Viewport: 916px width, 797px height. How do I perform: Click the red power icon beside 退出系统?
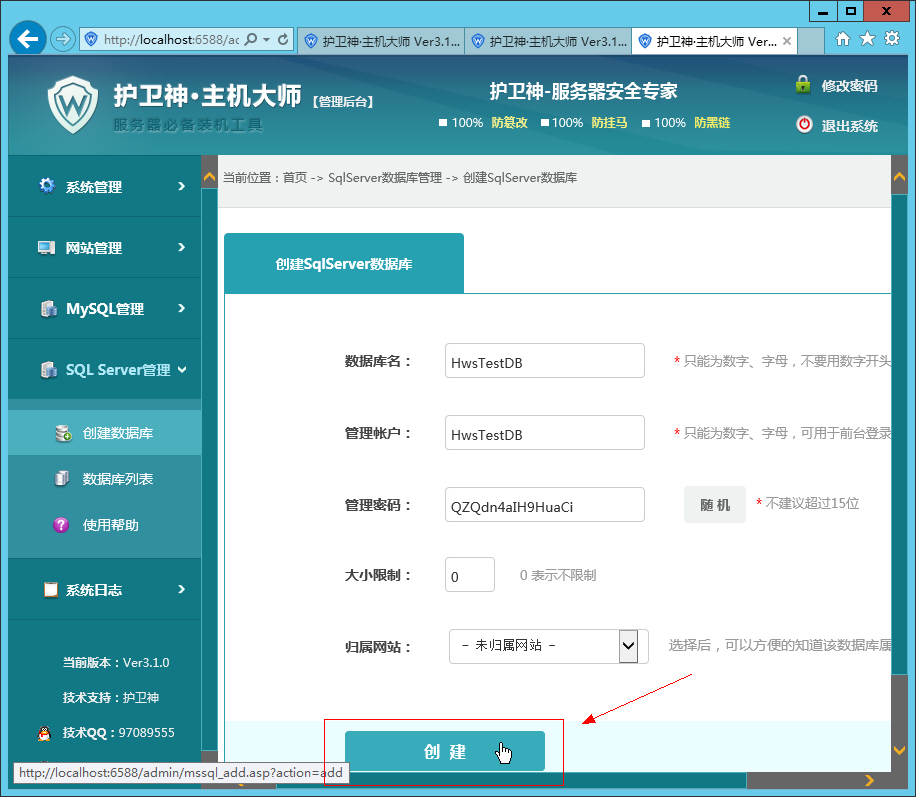coord(804,124)
